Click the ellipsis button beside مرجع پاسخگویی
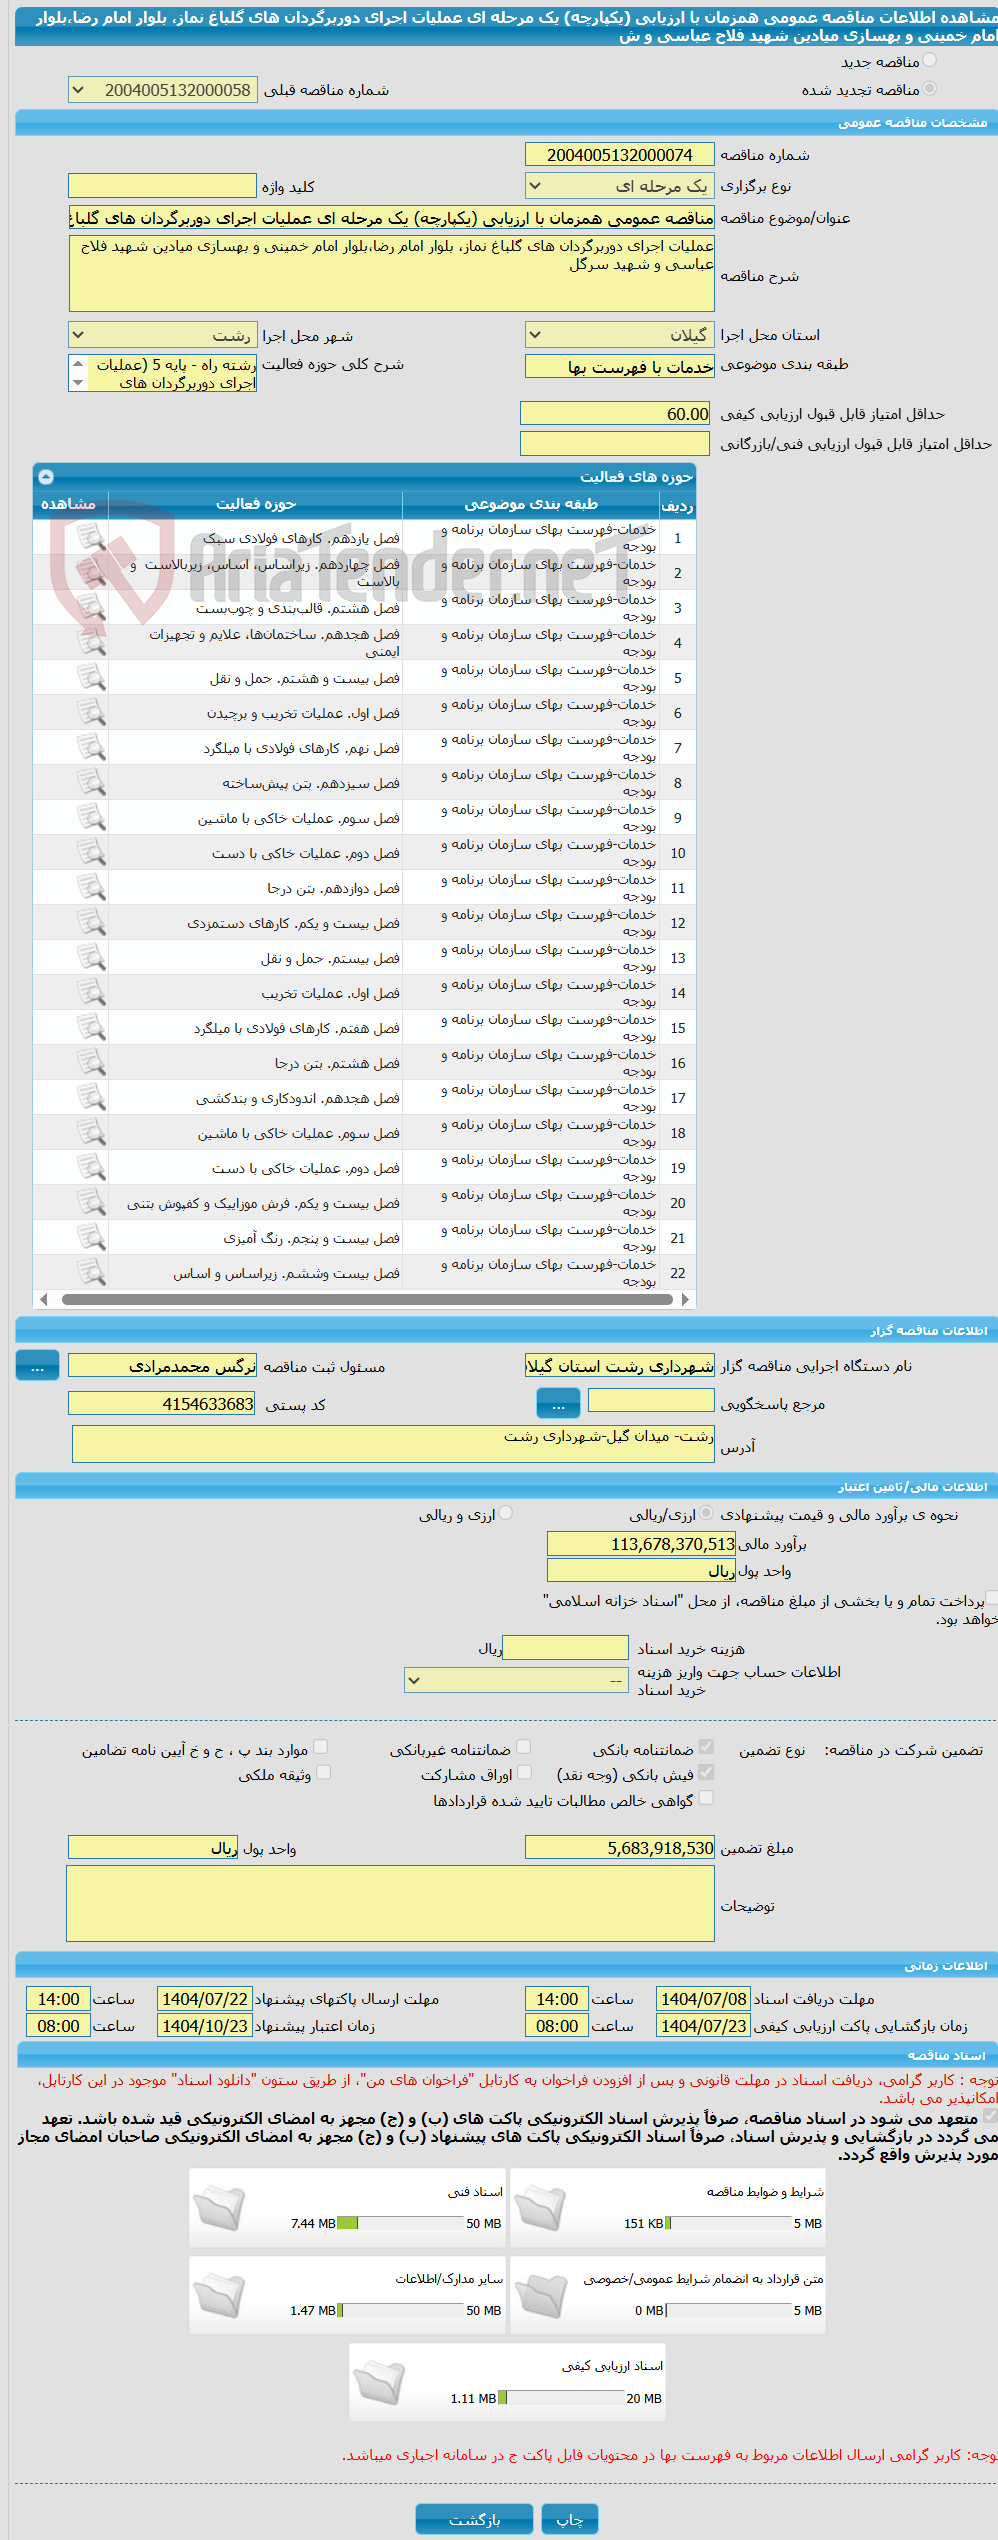 pos(558,1404)
